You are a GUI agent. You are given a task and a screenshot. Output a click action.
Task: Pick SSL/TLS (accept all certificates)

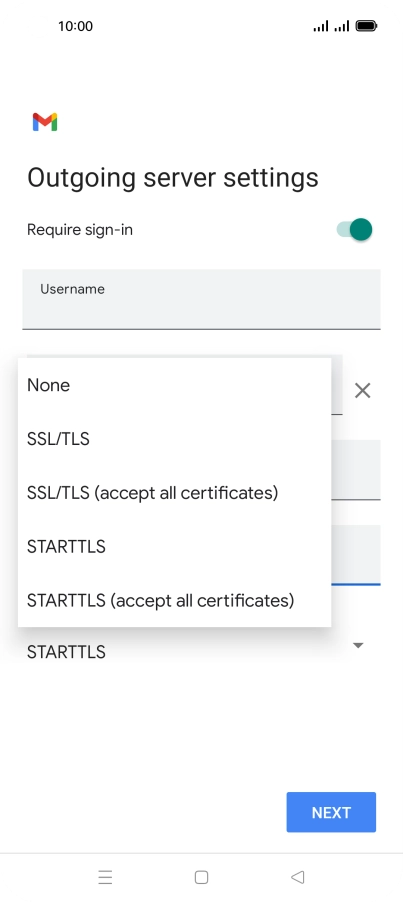[174, 492]
